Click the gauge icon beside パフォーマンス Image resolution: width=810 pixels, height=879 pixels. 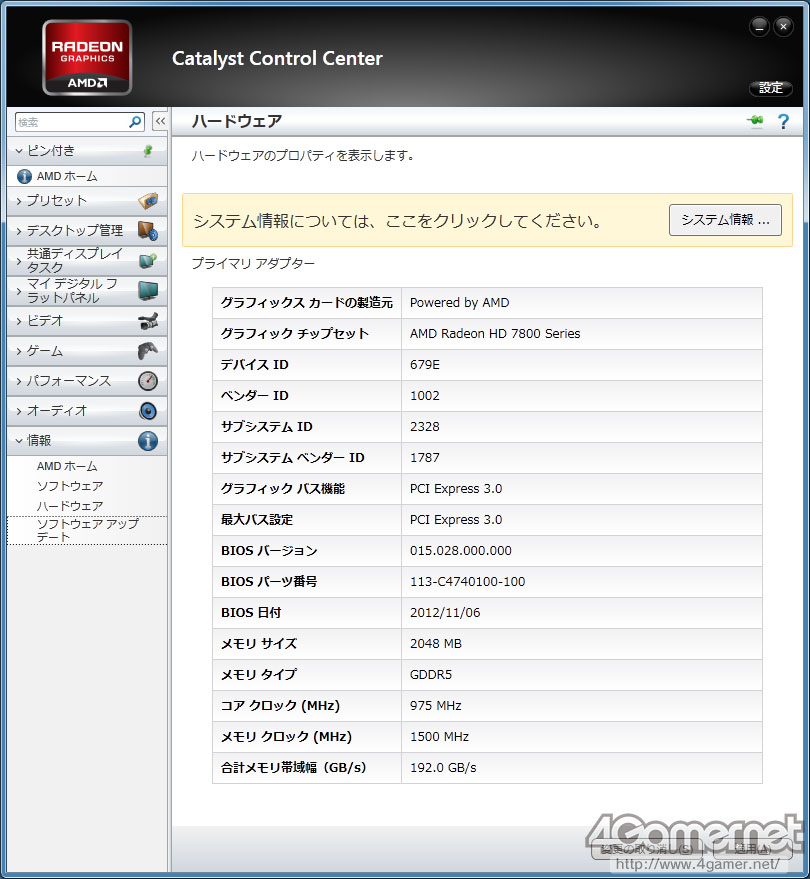pyautogui.click(x=148, y=381)
